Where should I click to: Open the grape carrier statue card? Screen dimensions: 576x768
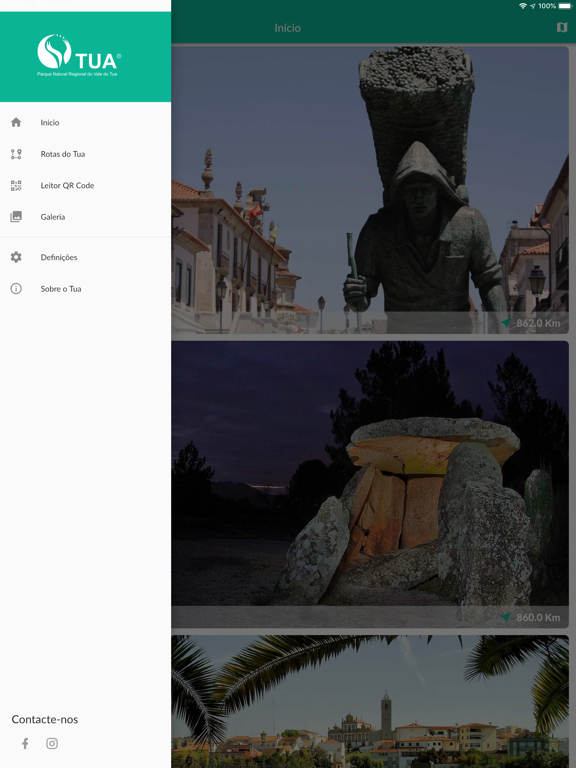click(x=370, y=190)
